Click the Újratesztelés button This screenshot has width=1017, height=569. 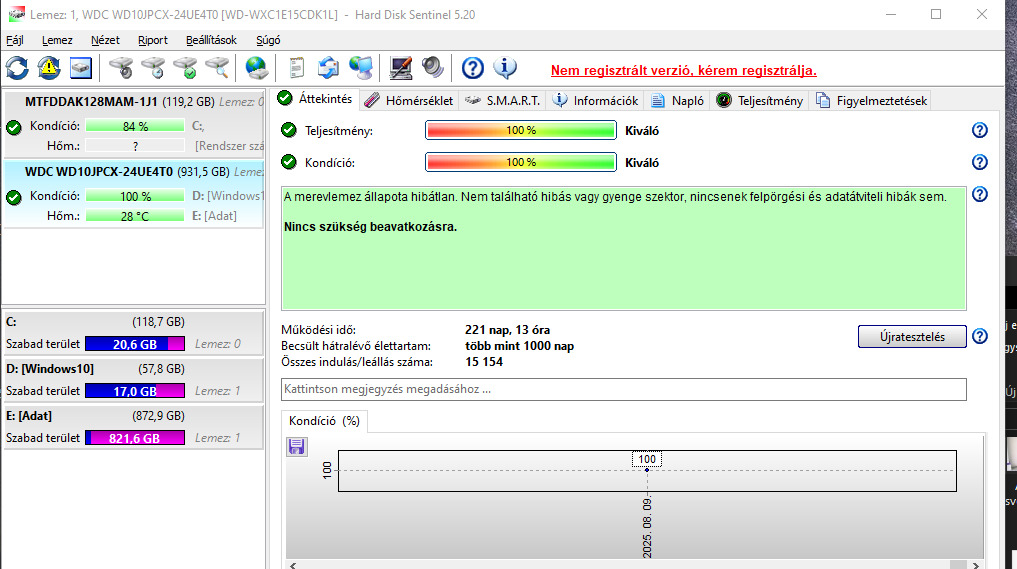(912, 337)
